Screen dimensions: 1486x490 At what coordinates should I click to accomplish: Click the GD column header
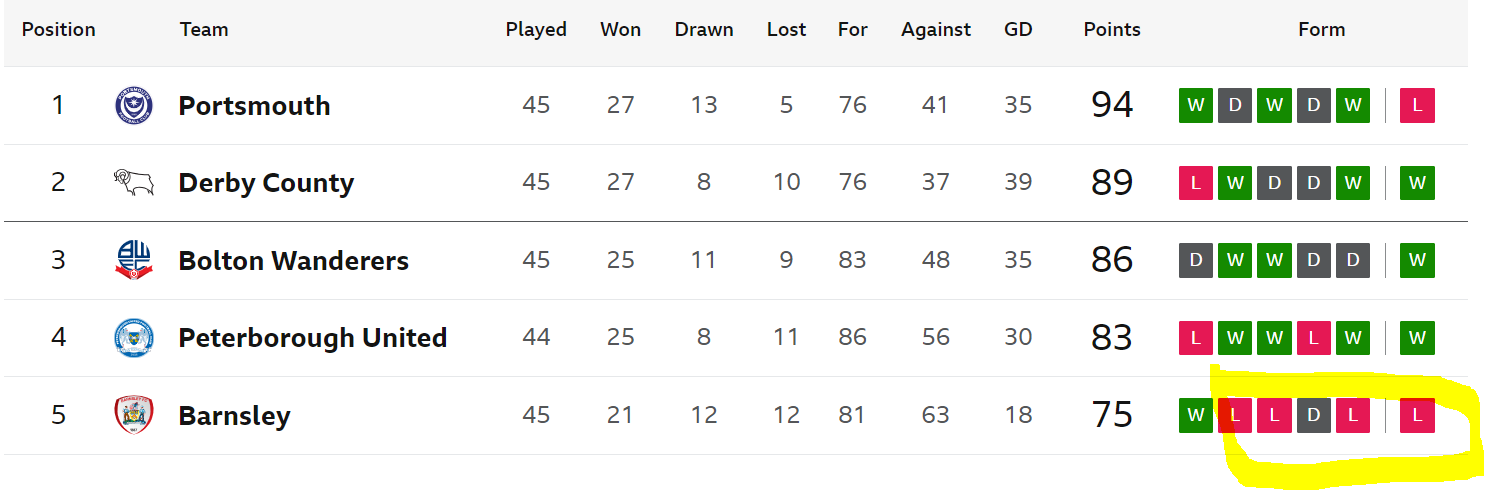pyautogui.click(x=1018, y=29)
